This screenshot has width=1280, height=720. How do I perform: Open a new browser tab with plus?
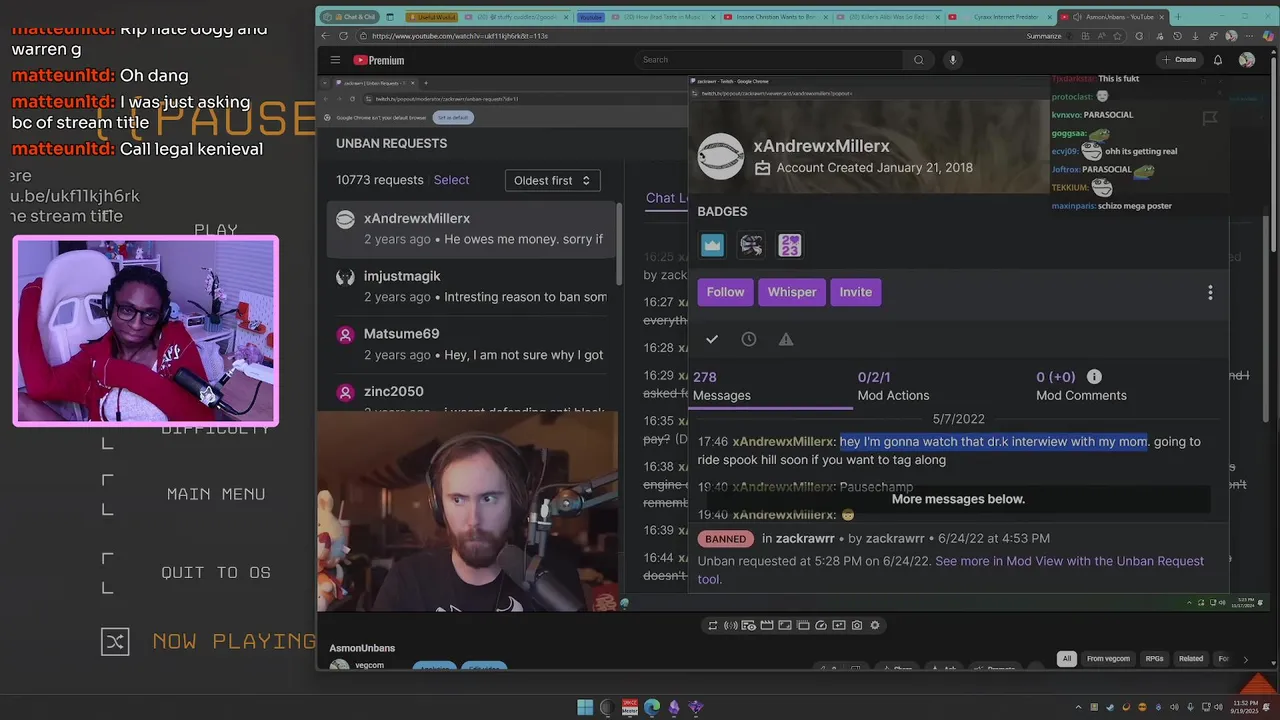coord(1177,17)
